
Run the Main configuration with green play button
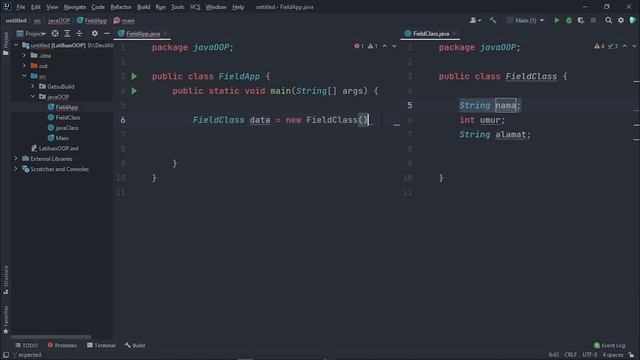556,20
